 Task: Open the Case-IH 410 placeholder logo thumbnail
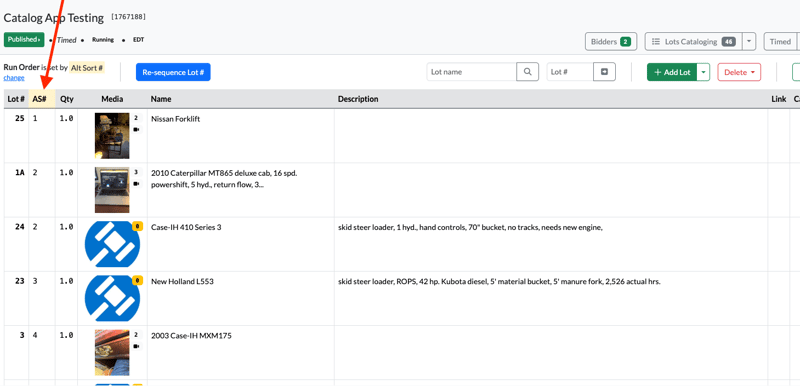pyautogui.click(x=112, y=244)
